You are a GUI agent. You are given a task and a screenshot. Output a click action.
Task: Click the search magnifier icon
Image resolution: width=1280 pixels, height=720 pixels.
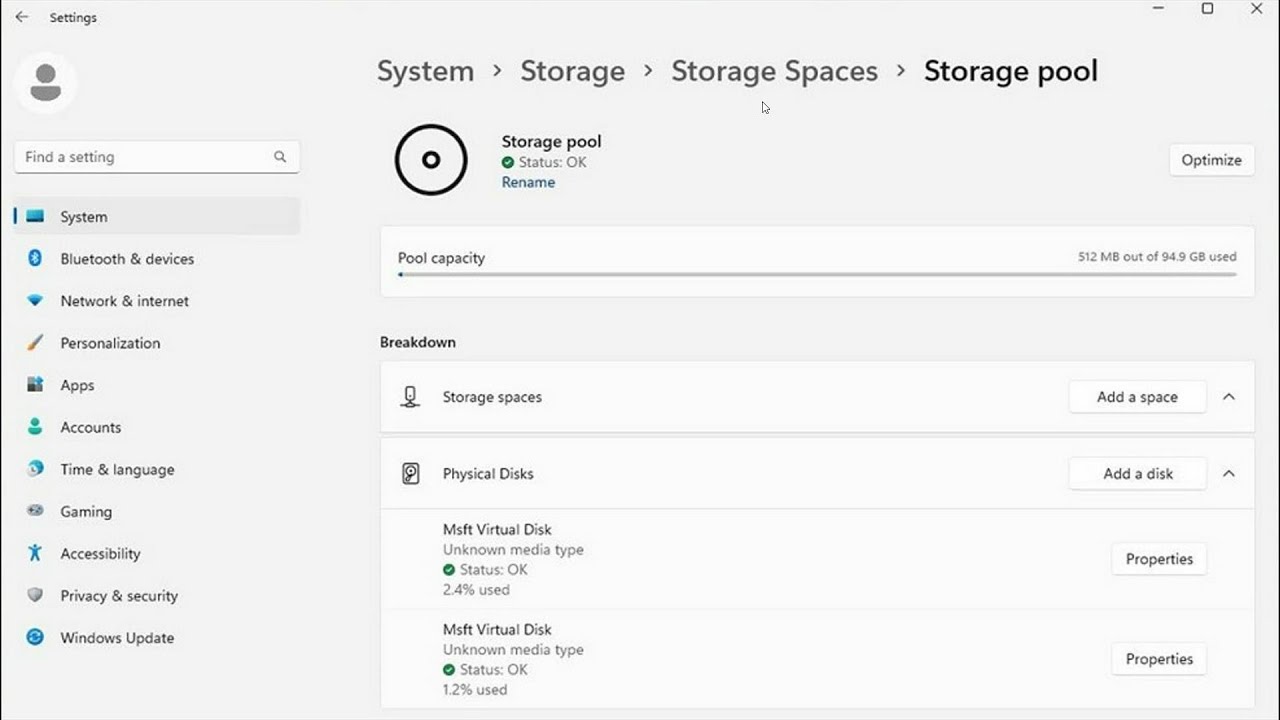(x=280, y=157)
